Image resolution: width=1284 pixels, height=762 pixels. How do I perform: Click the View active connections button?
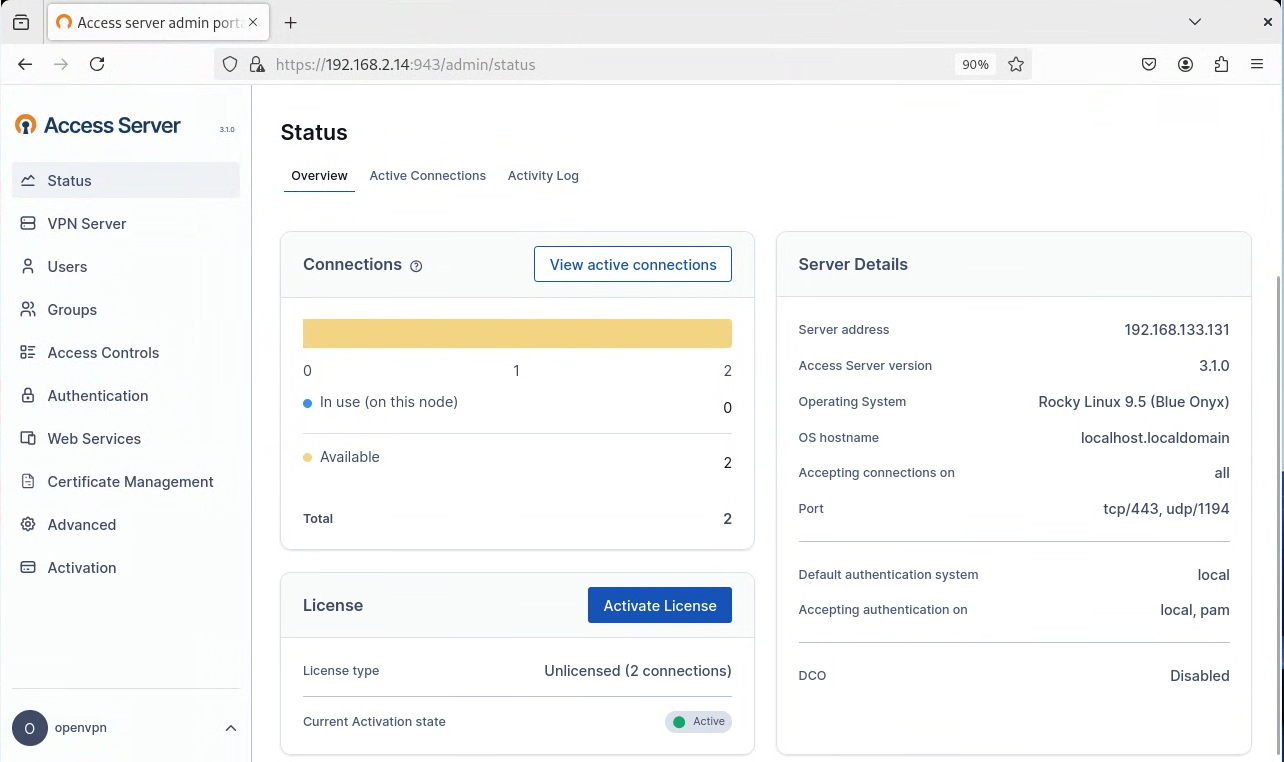tap(633, 265)
